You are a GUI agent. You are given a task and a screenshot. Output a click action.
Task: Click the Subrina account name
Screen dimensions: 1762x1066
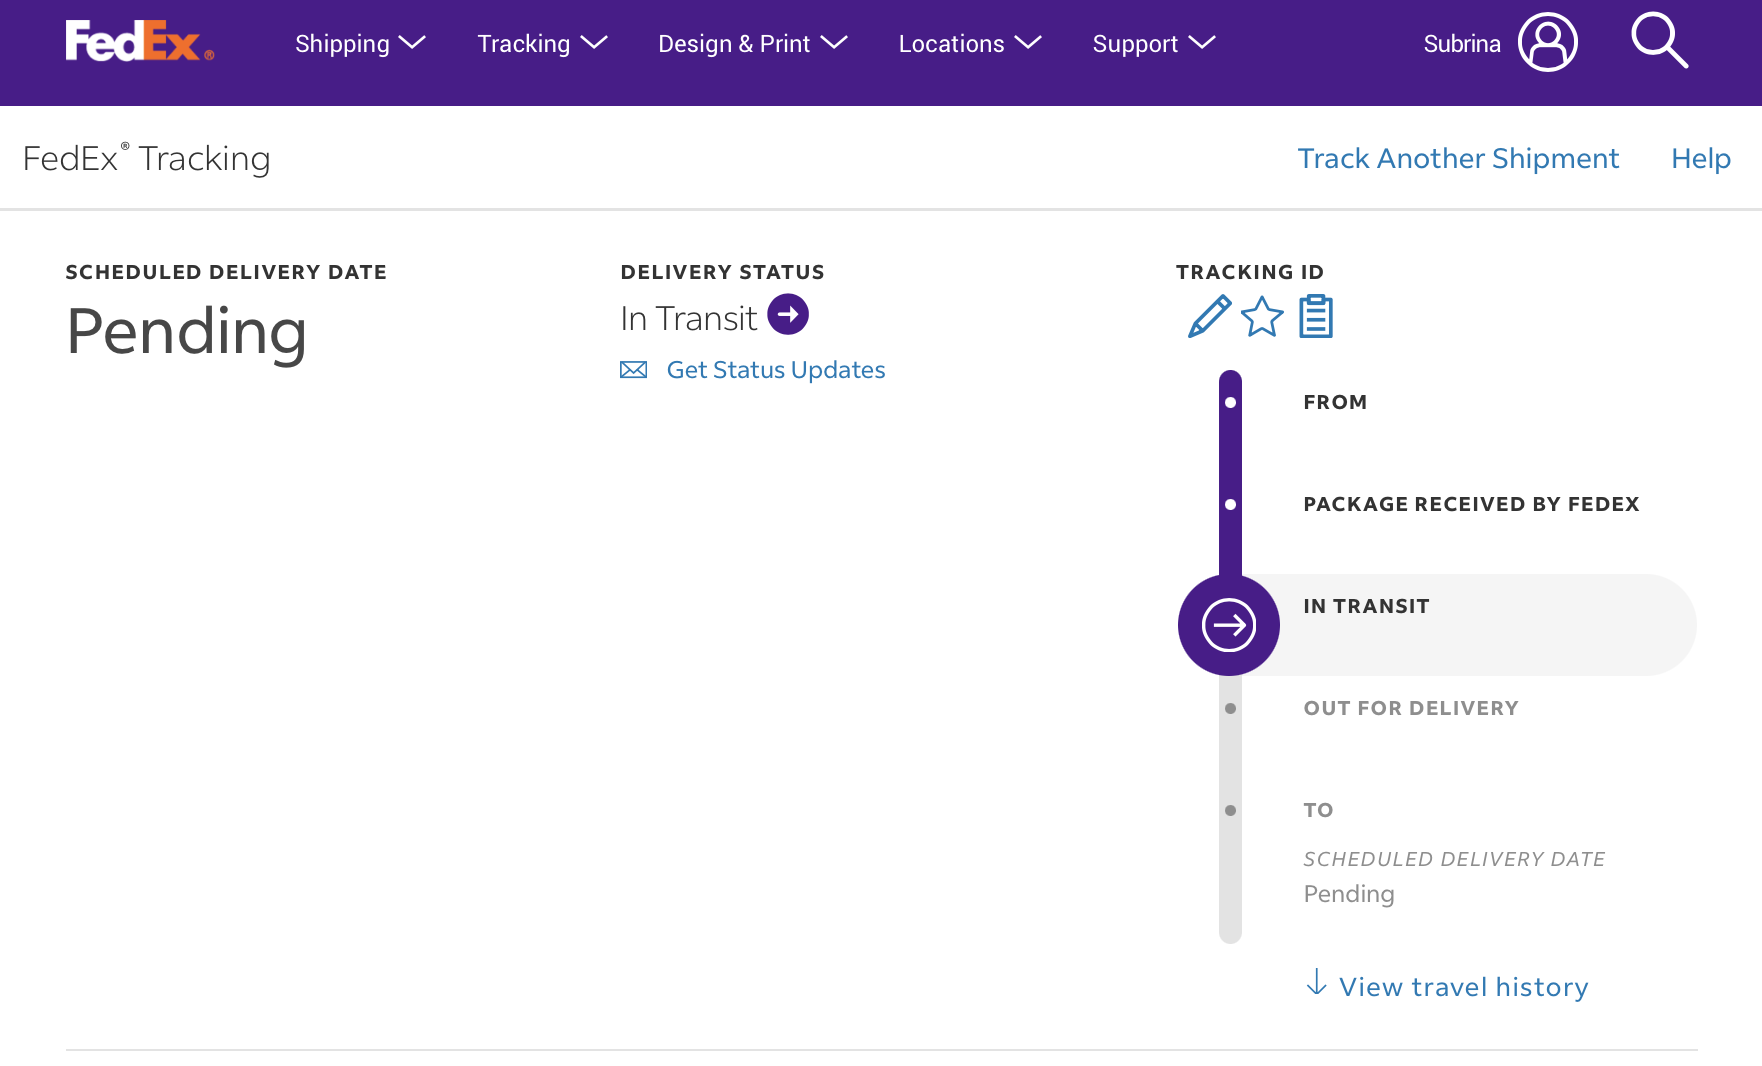point(1462,44)
